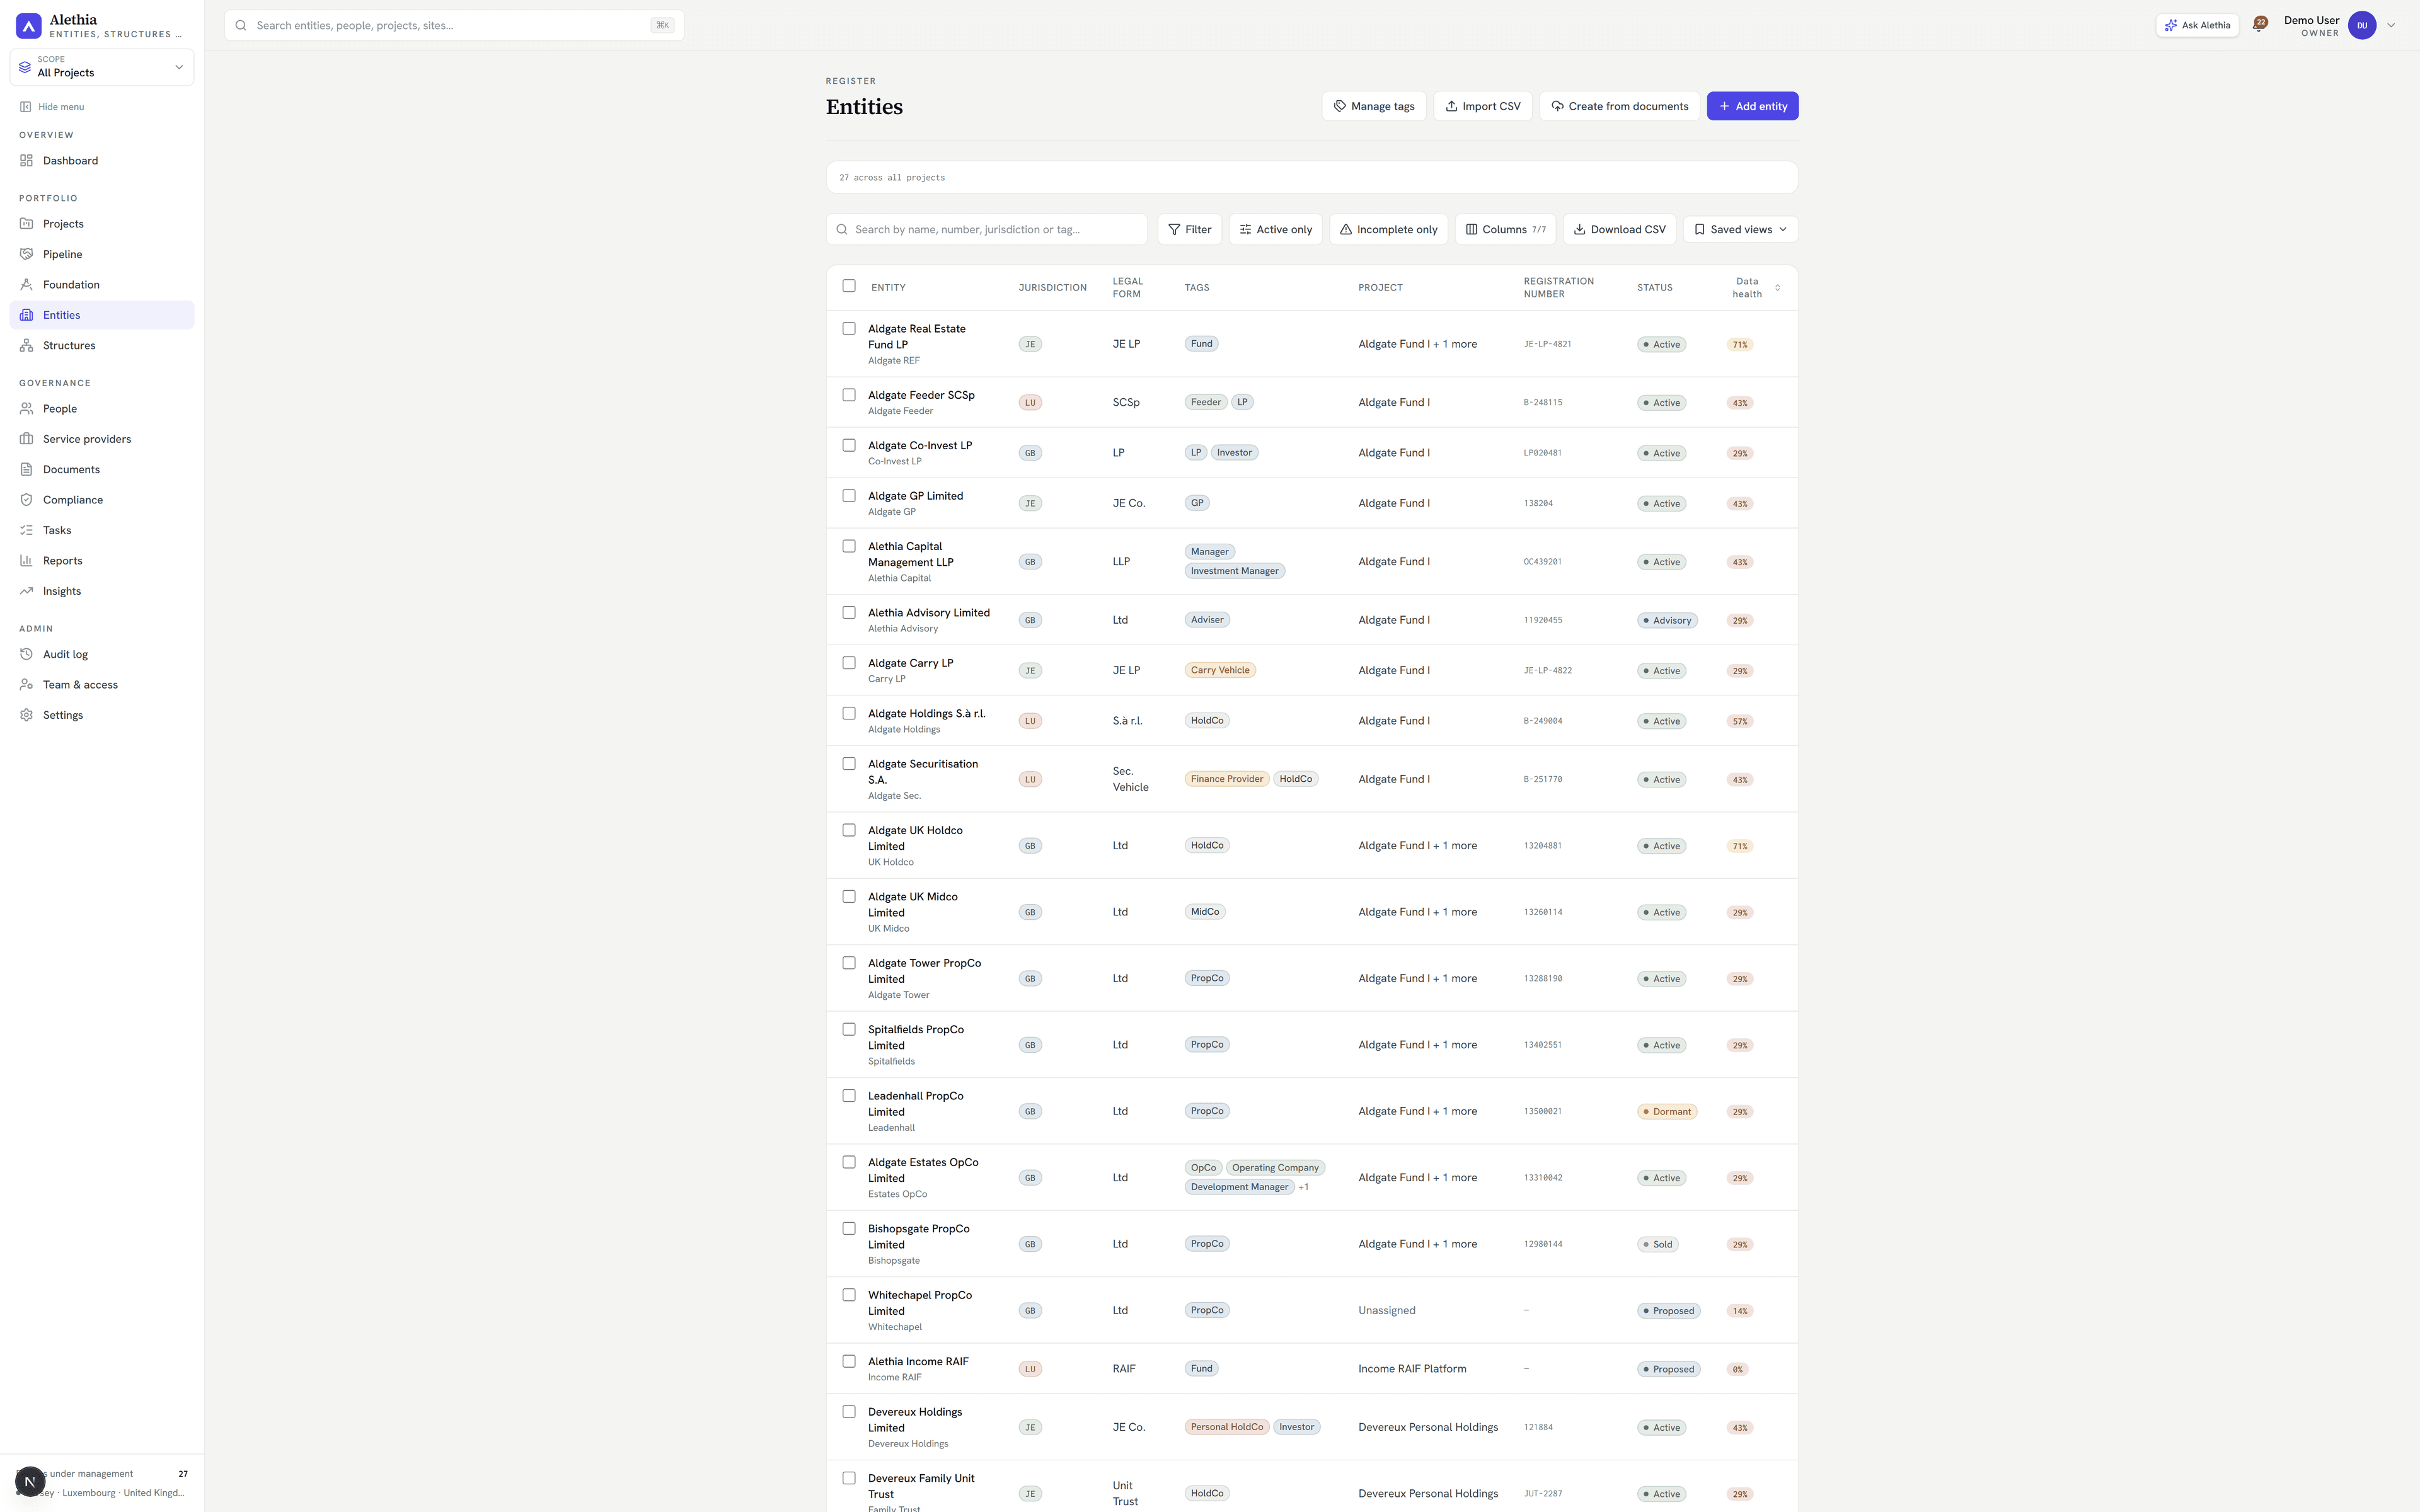Click the Reports bar chart icon
2420x1512 pixels.
pos(27,561)
